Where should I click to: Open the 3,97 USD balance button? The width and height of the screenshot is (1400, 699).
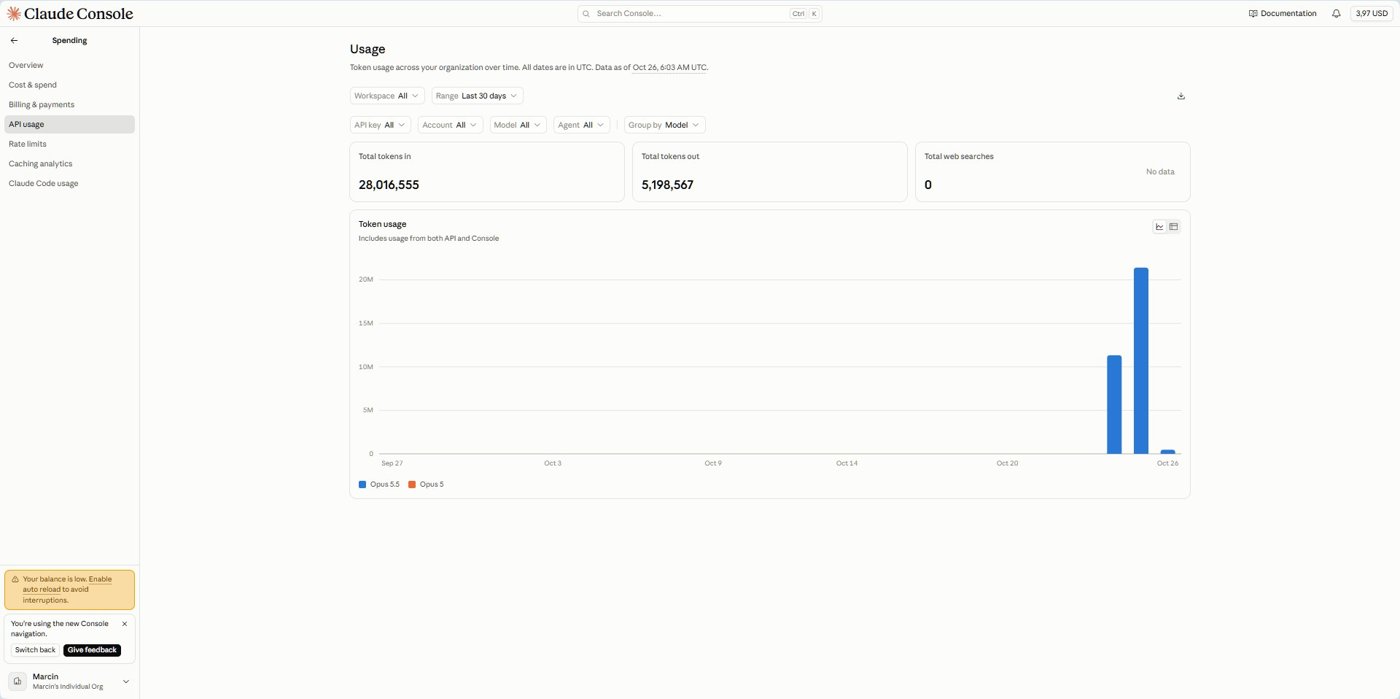[x=1372, y=14]
